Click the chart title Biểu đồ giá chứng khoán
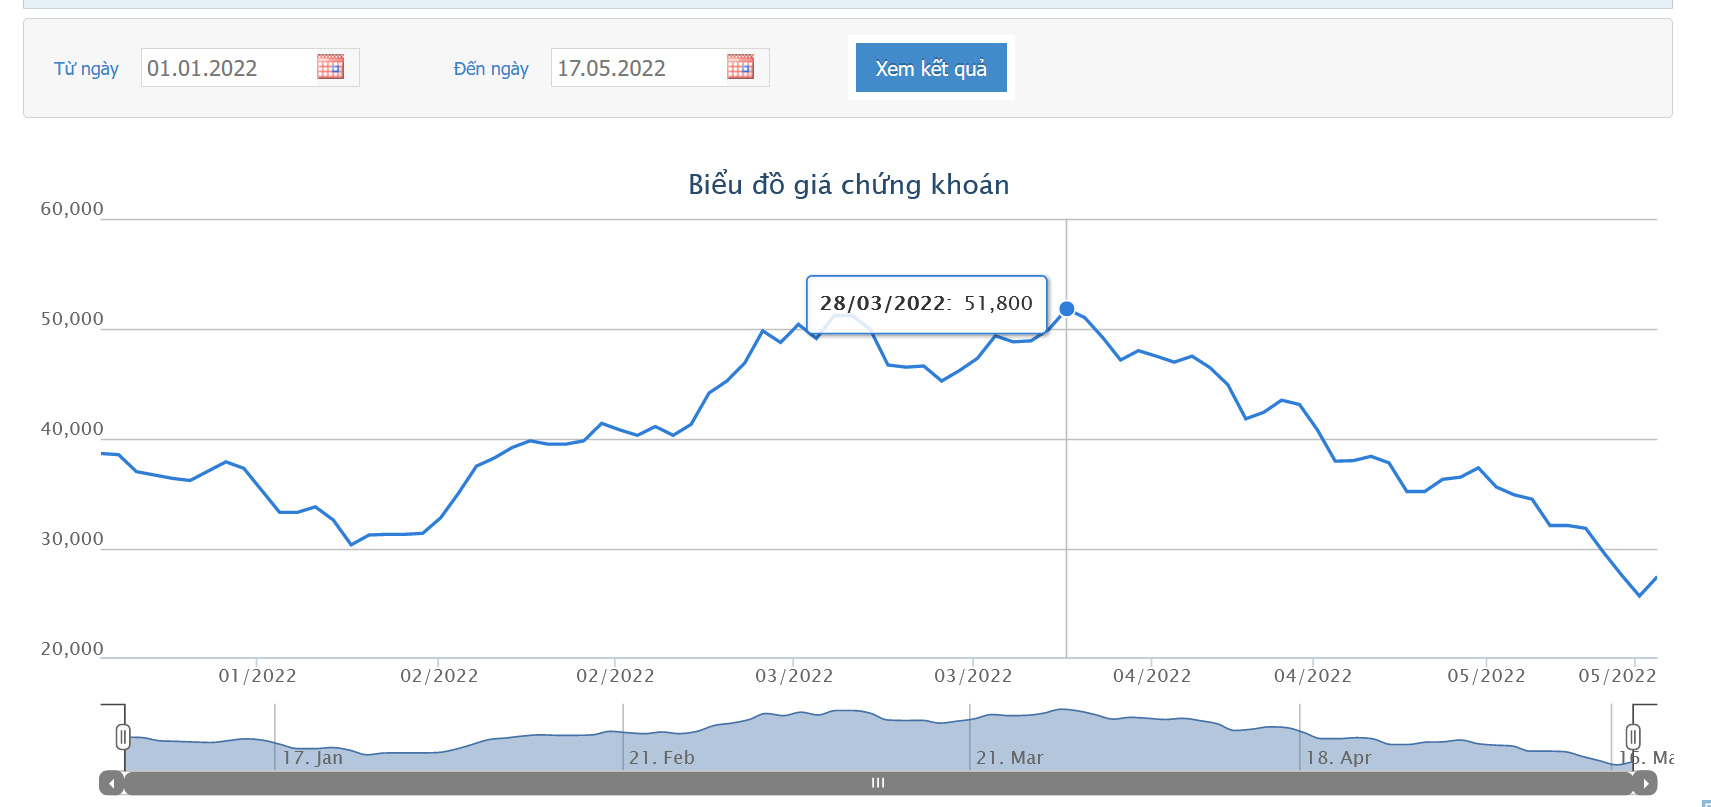This screenshot has height=807, width=1711. pos(849,184)
